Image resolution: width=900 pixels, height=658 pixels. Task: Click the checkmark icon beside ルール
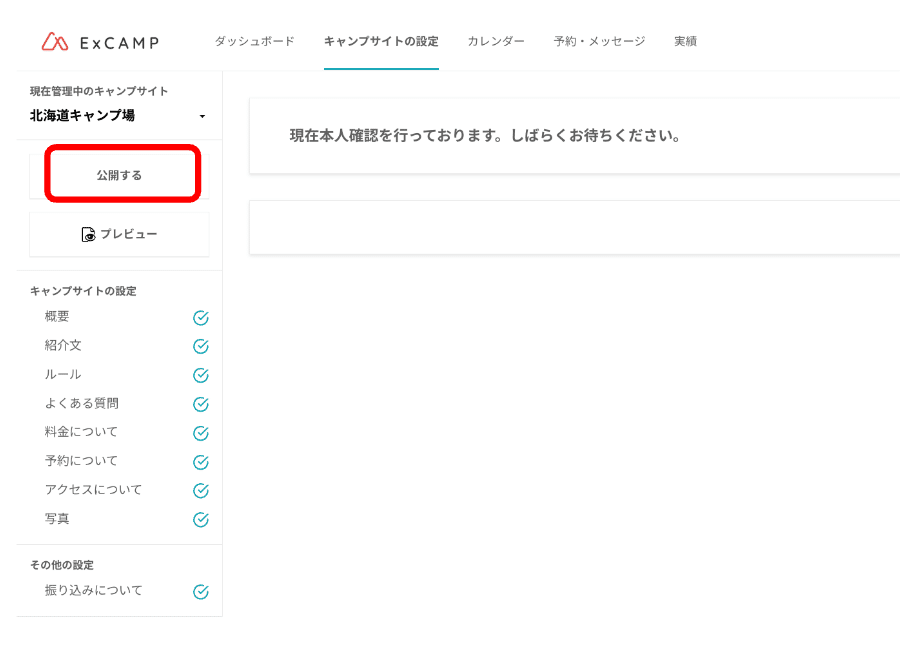click(x=201, y=375)
